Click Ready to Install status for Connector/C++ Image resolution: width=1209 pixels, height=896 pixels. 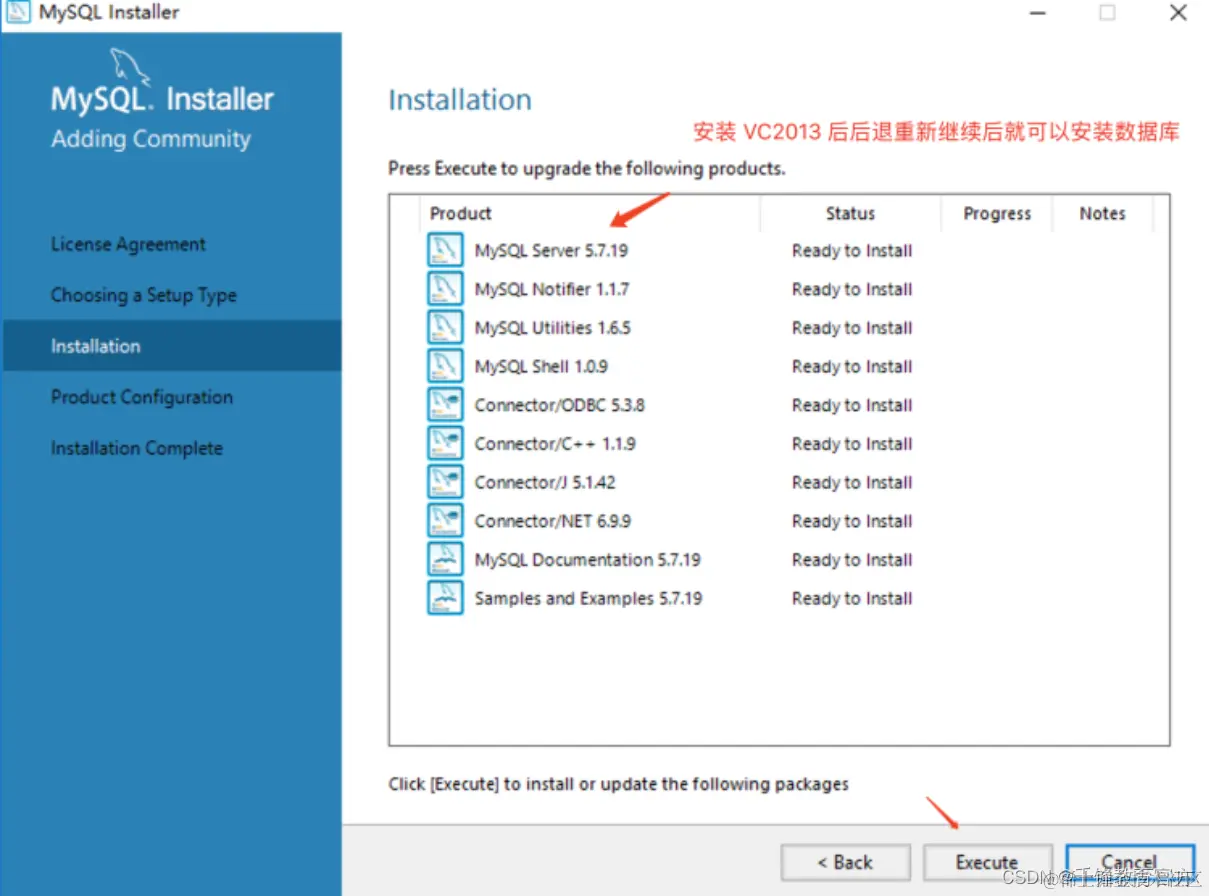852,444
